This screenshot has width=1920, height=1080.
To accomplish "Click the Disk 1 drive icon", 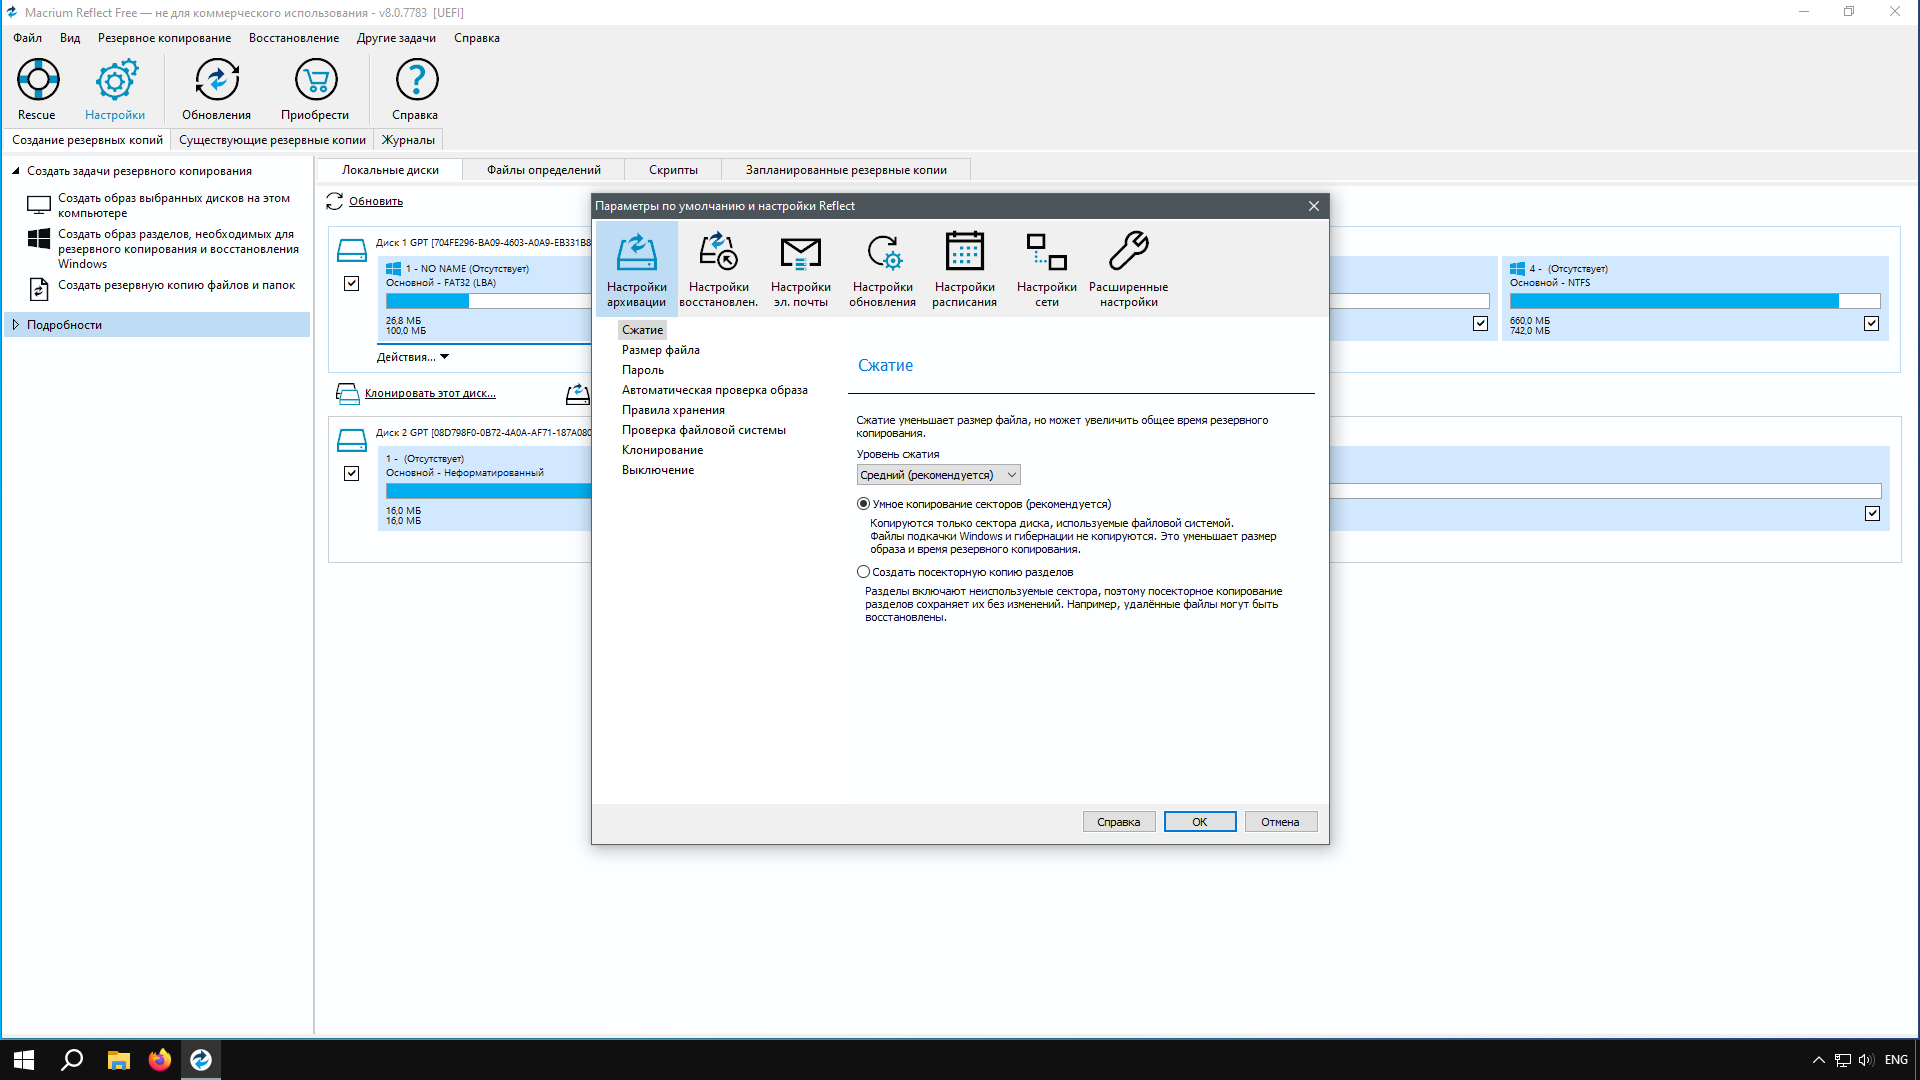I will (351, 250).
